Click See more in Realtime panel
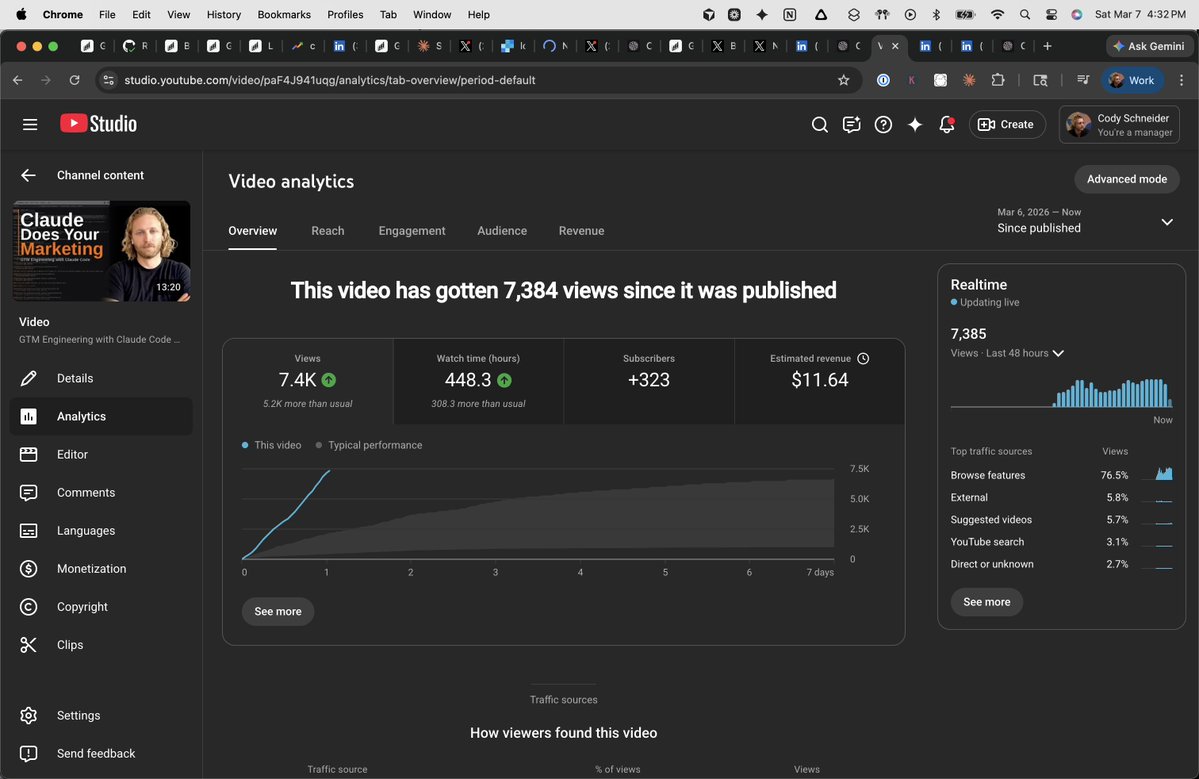The width and height of the screenshot is (1199, 779). click(986, 602)
